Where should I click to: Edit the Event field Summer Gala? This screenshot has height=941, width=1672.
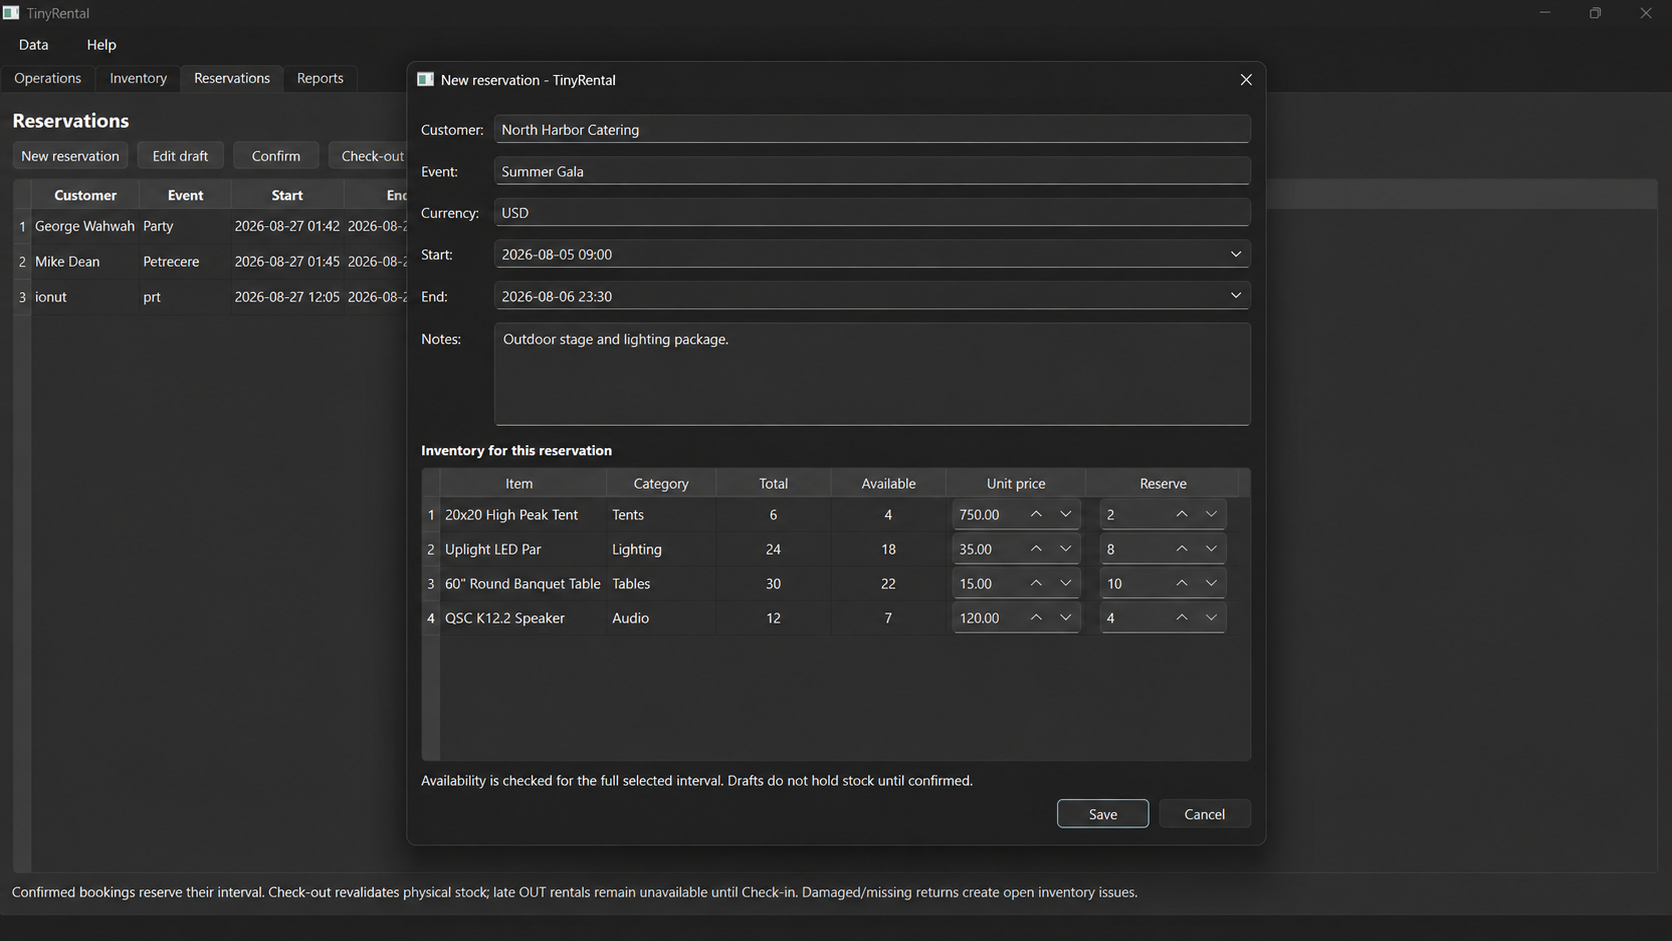872,171
